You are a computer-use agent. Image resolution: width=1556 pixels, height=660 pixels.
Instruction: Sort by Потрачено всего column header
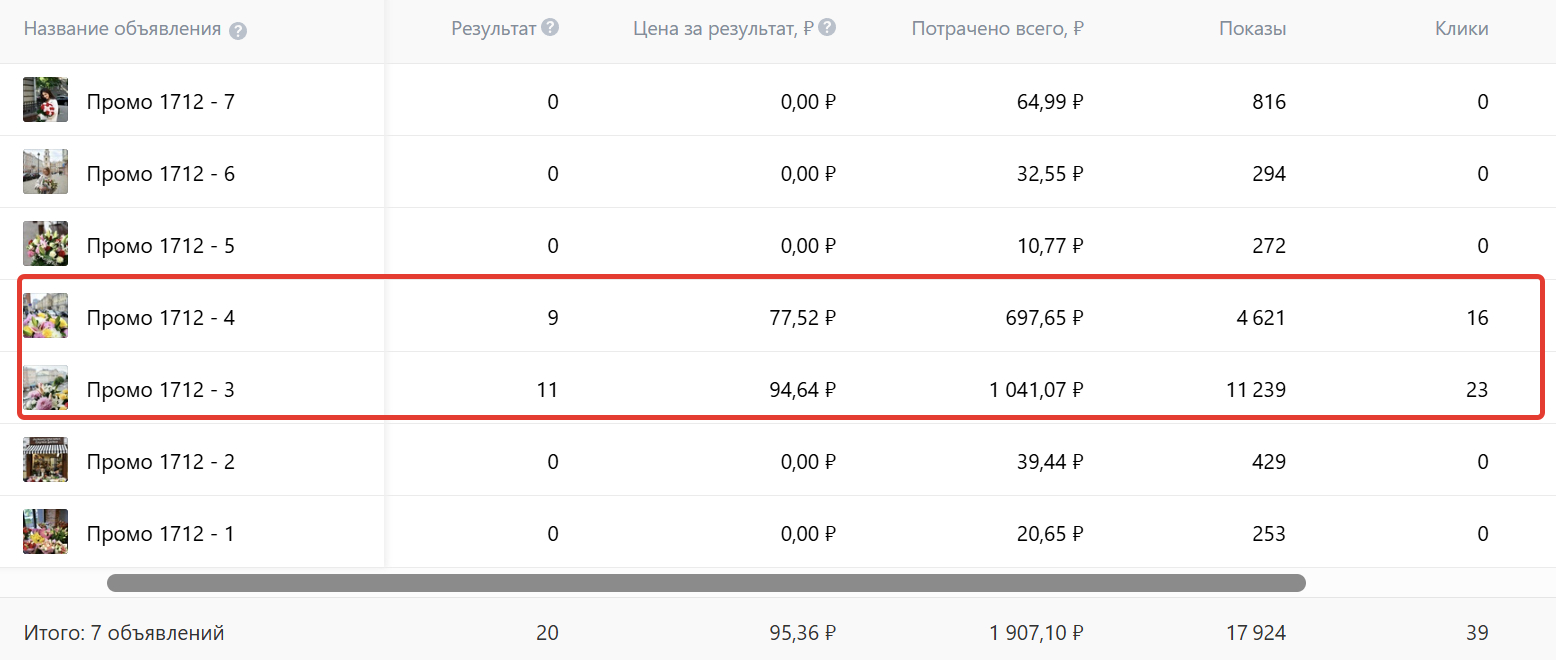click(997, 29)
